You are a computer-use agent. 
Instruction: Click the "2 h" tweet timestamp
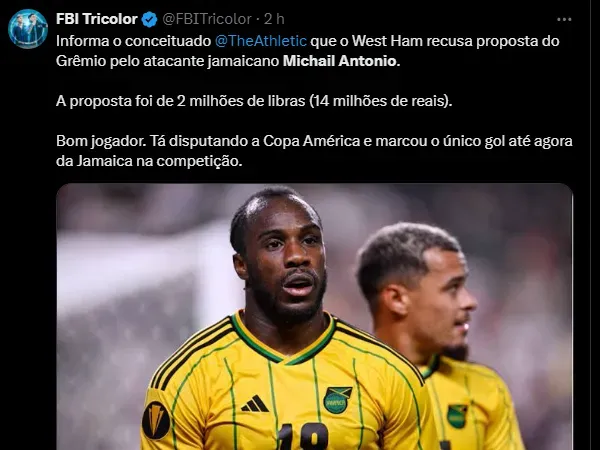tap(274, 19)
